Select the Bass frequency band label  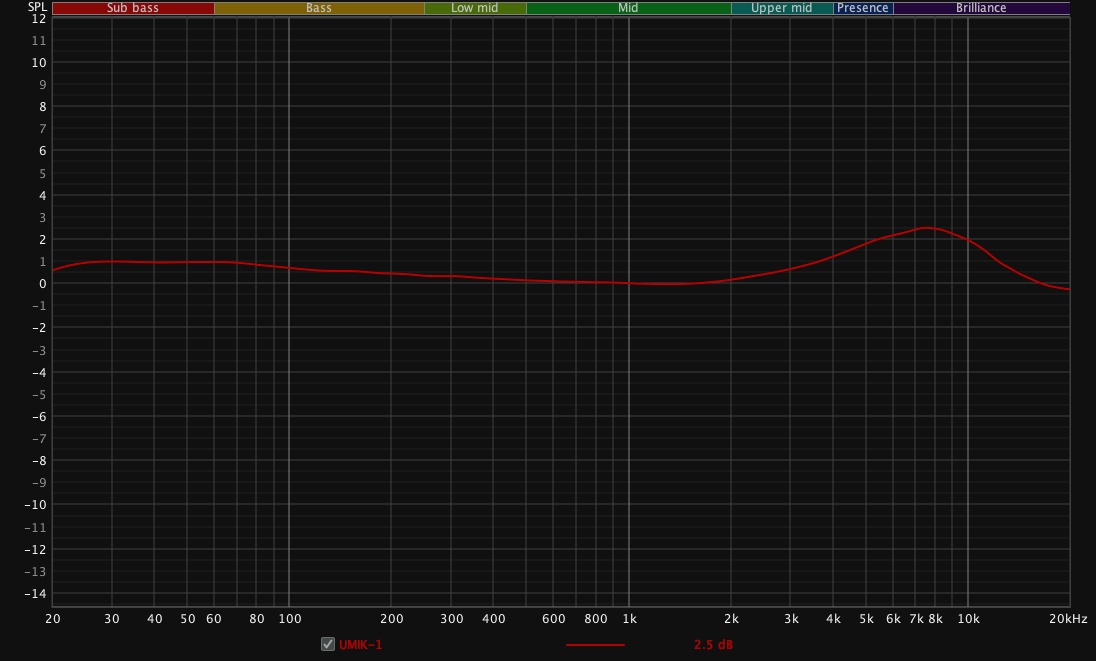(x=319, y=8)
